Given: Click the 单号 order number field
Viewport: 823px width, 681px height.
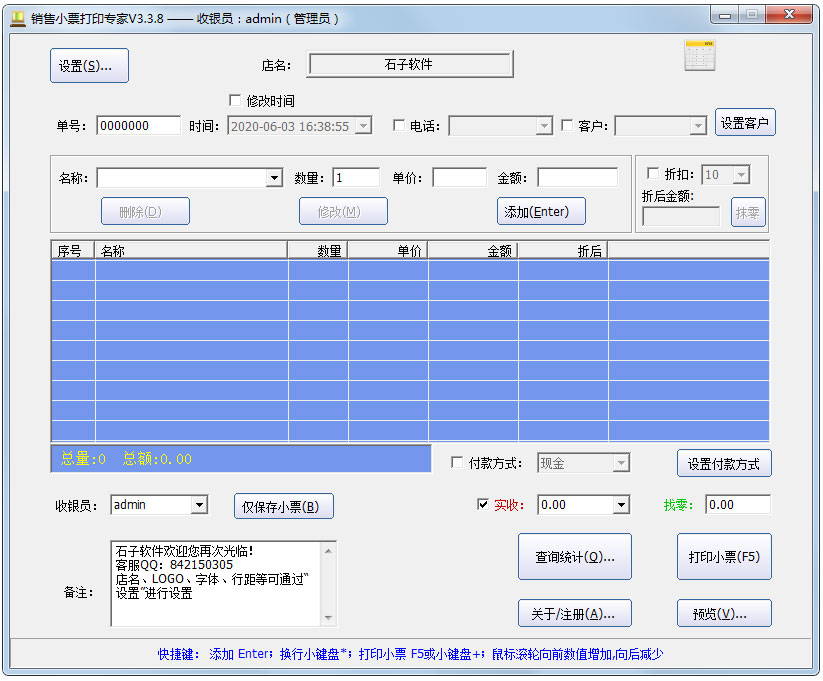Looking at the screenshot, I should [138, 126].
